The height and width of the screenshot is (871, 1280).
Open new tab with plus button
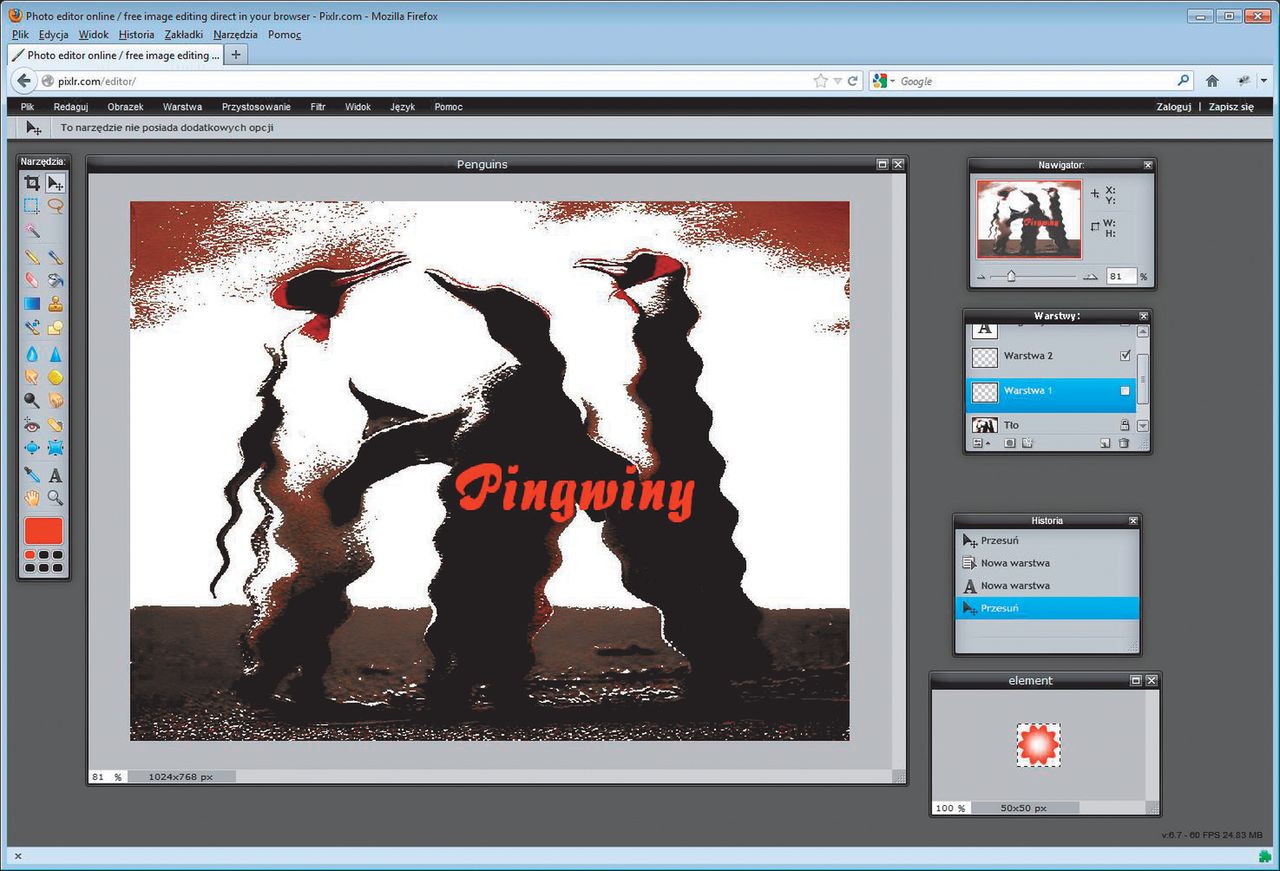236,55
